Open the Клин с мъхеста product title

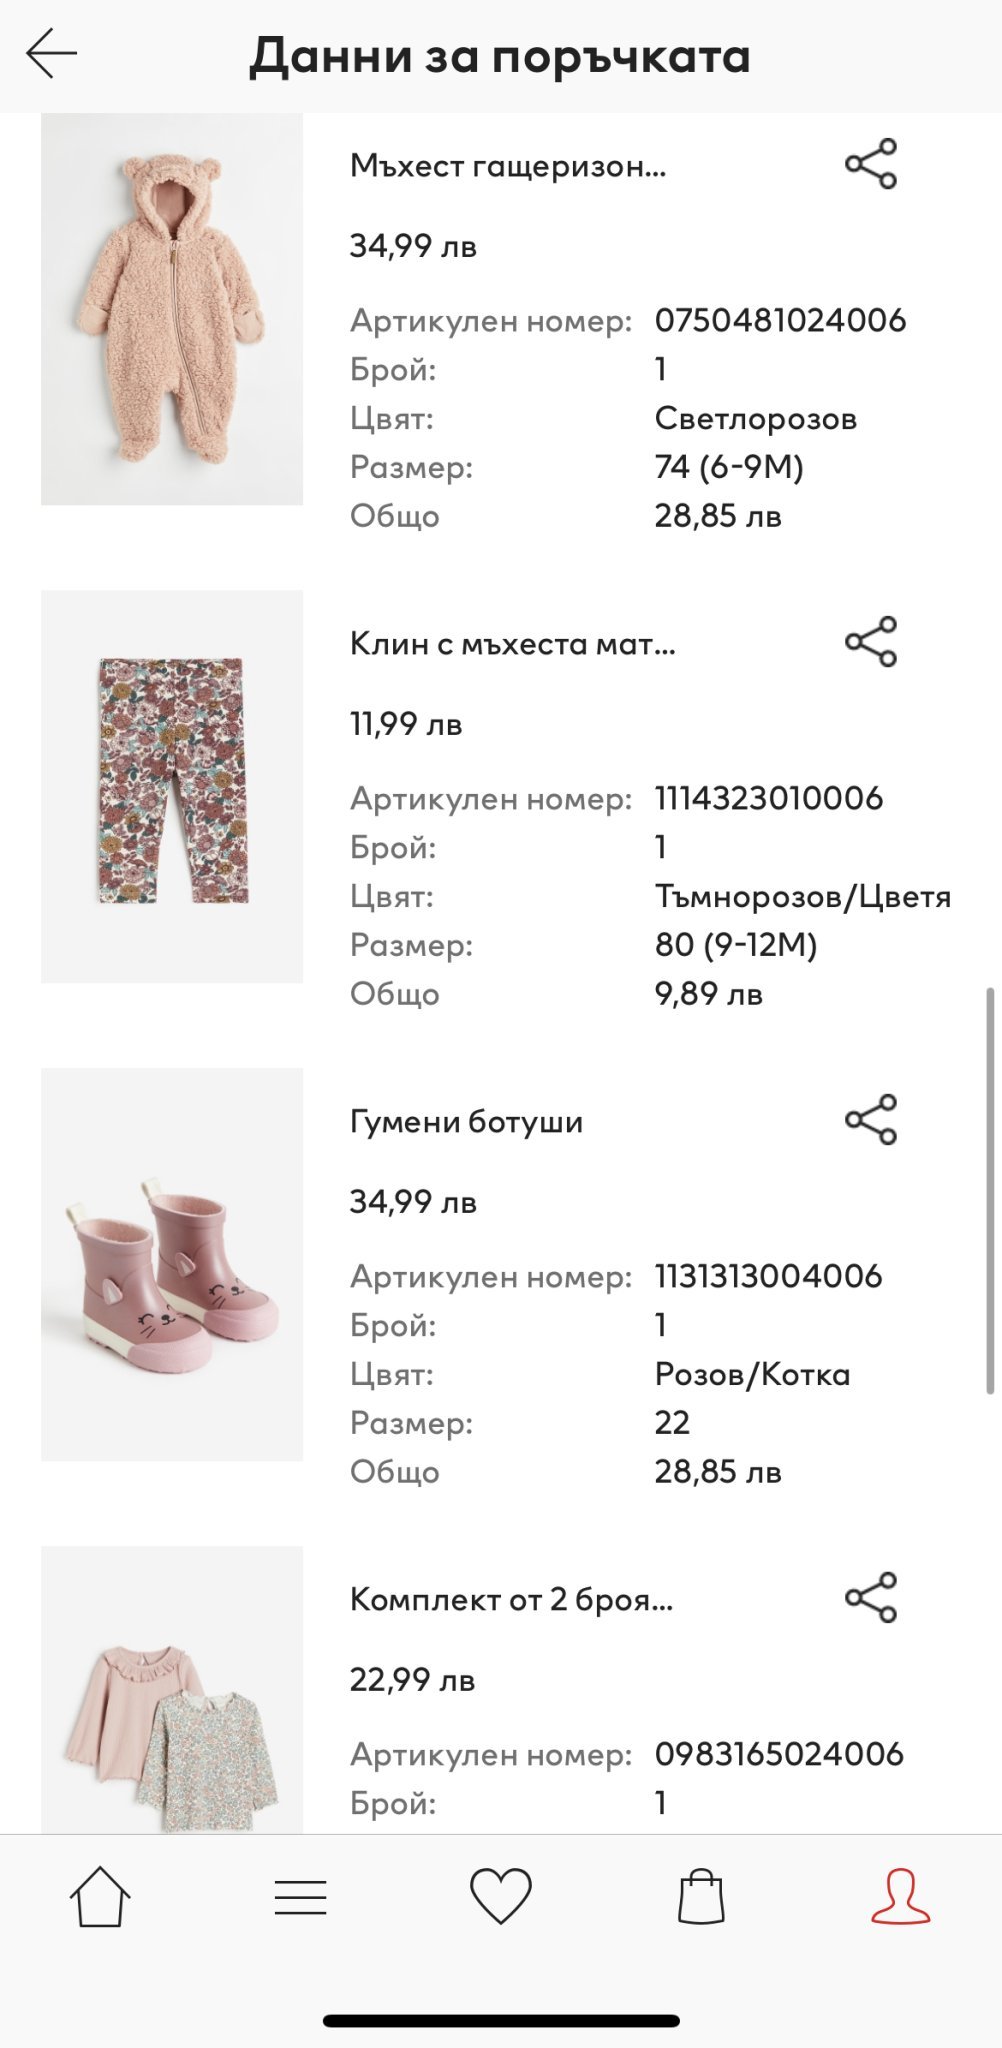512,644
